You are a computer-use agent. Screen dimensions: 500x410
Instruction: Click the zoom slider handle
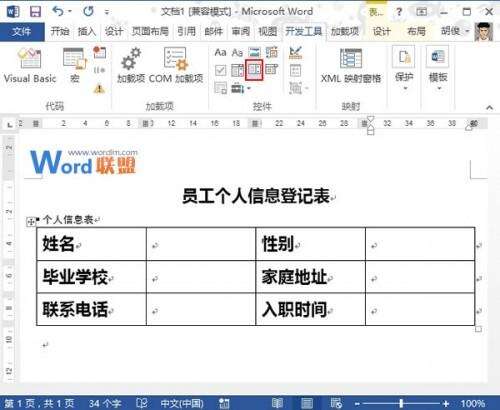(x=401, y=403)
